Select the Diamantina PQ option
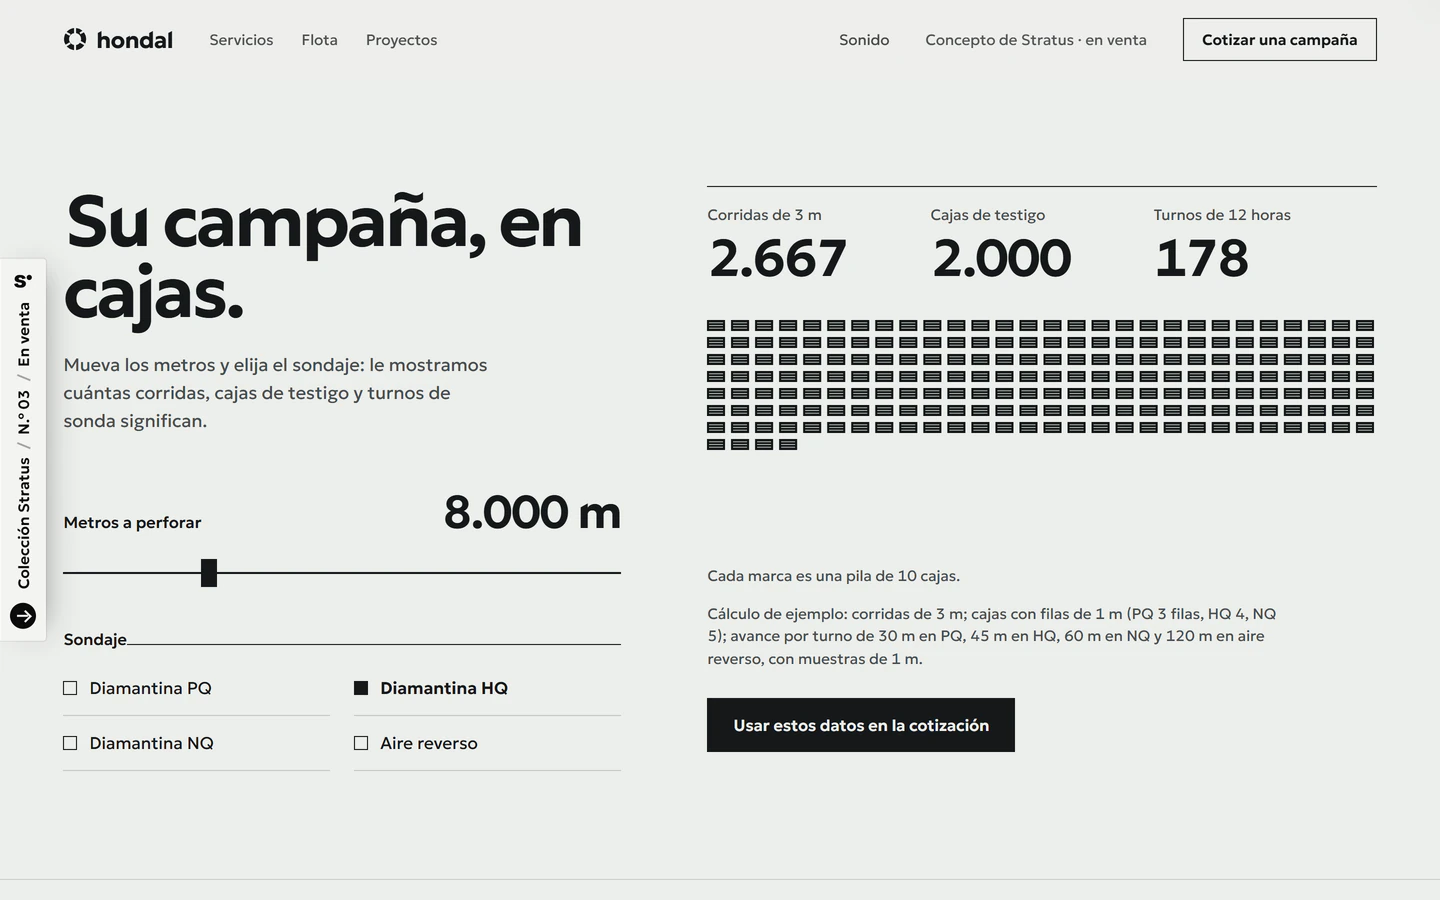The height and width of the screenshot is (900, 1440). point(196,688)
